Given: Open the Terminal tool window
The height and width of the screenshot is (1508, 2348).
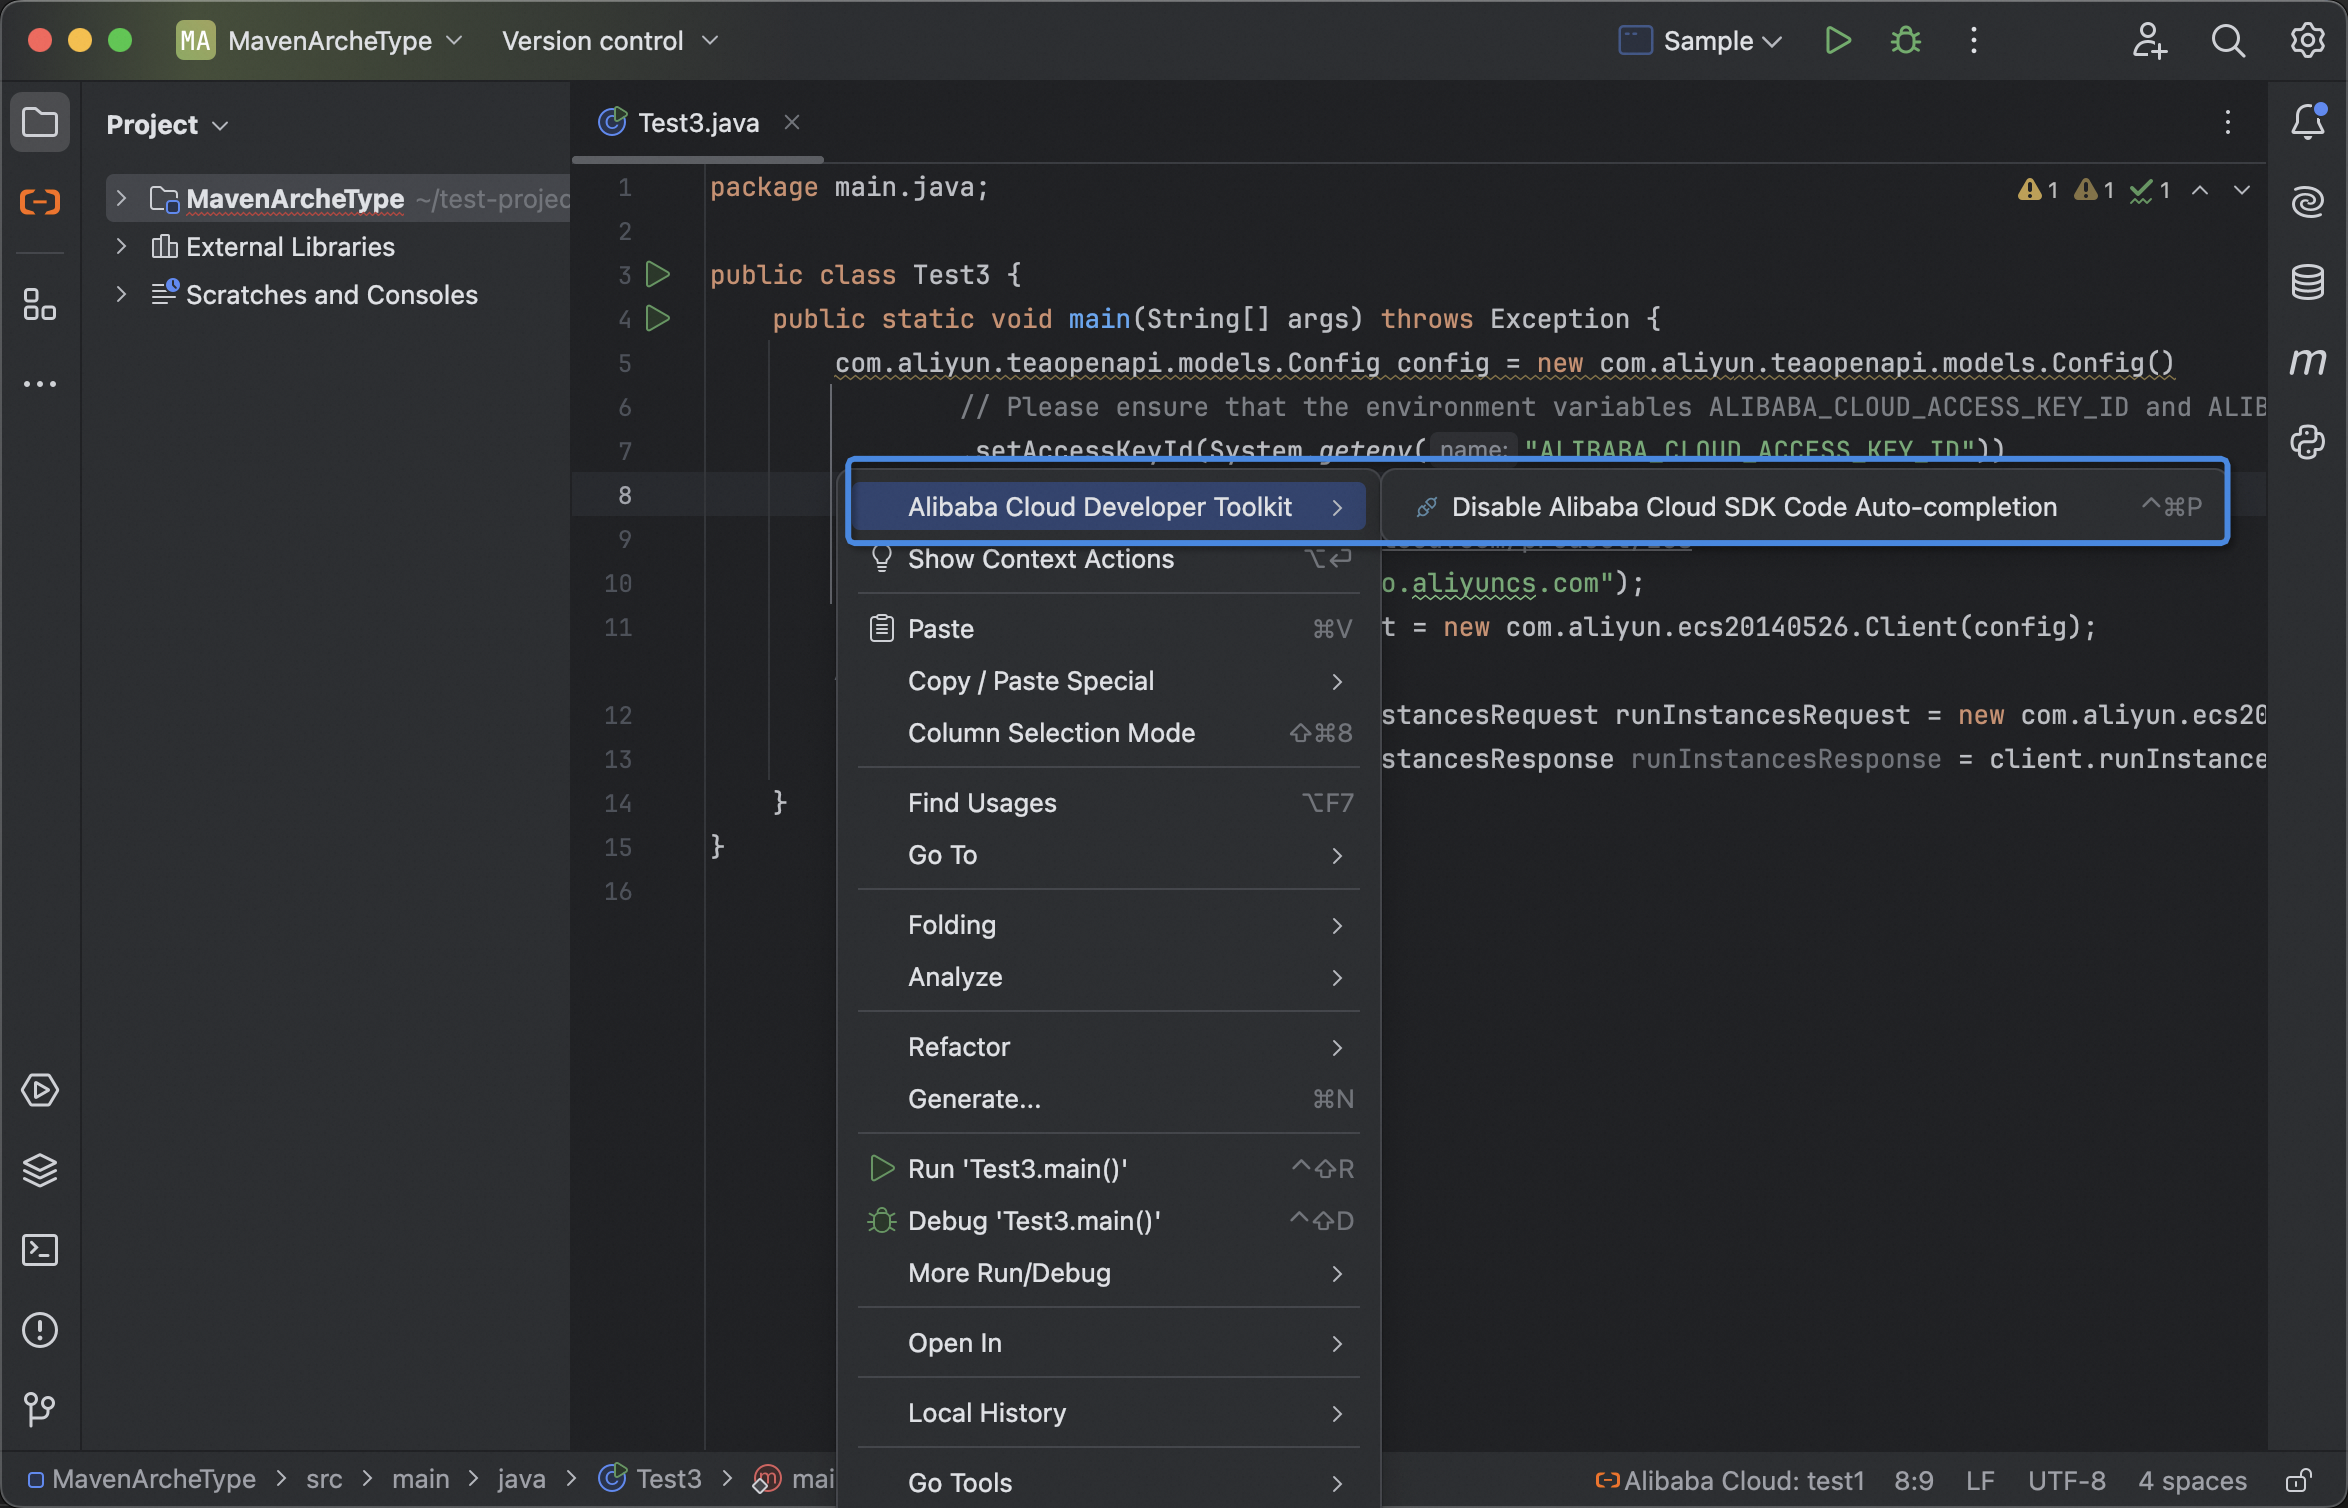Looking at the screenshot, I should [x=40, y=1250].
